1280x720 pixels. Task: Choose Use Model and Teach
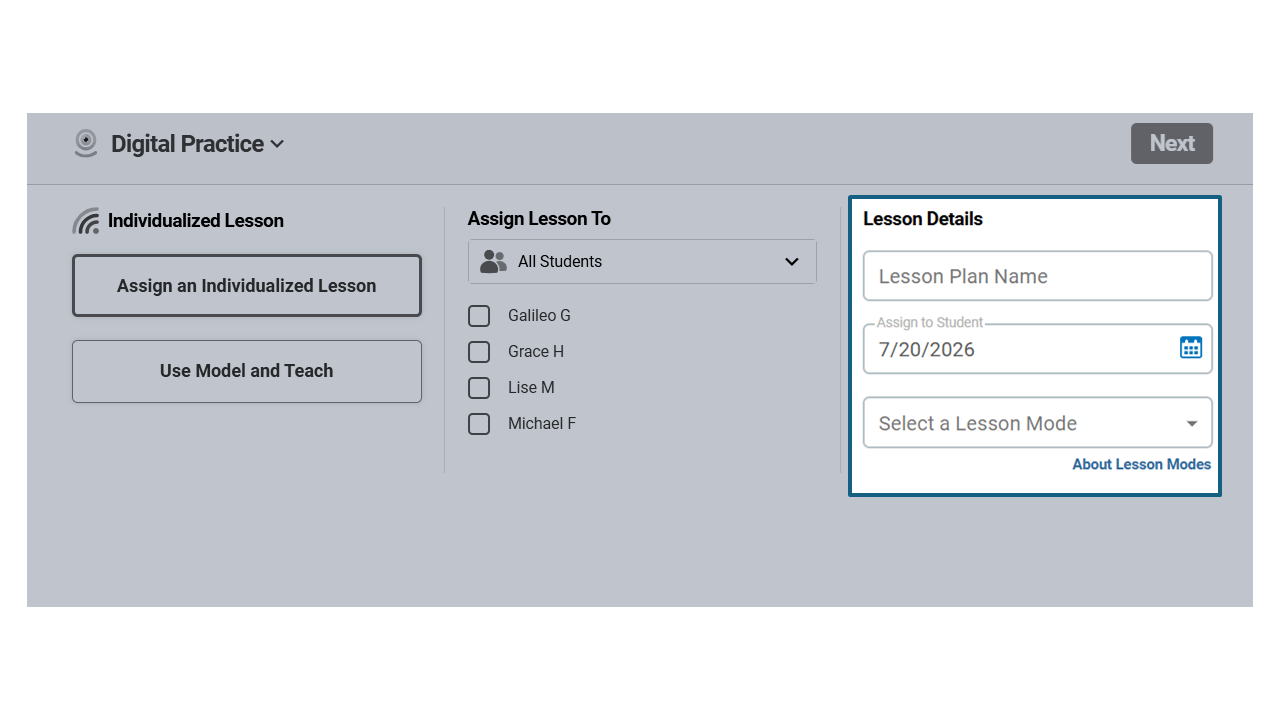pos(247,371)
